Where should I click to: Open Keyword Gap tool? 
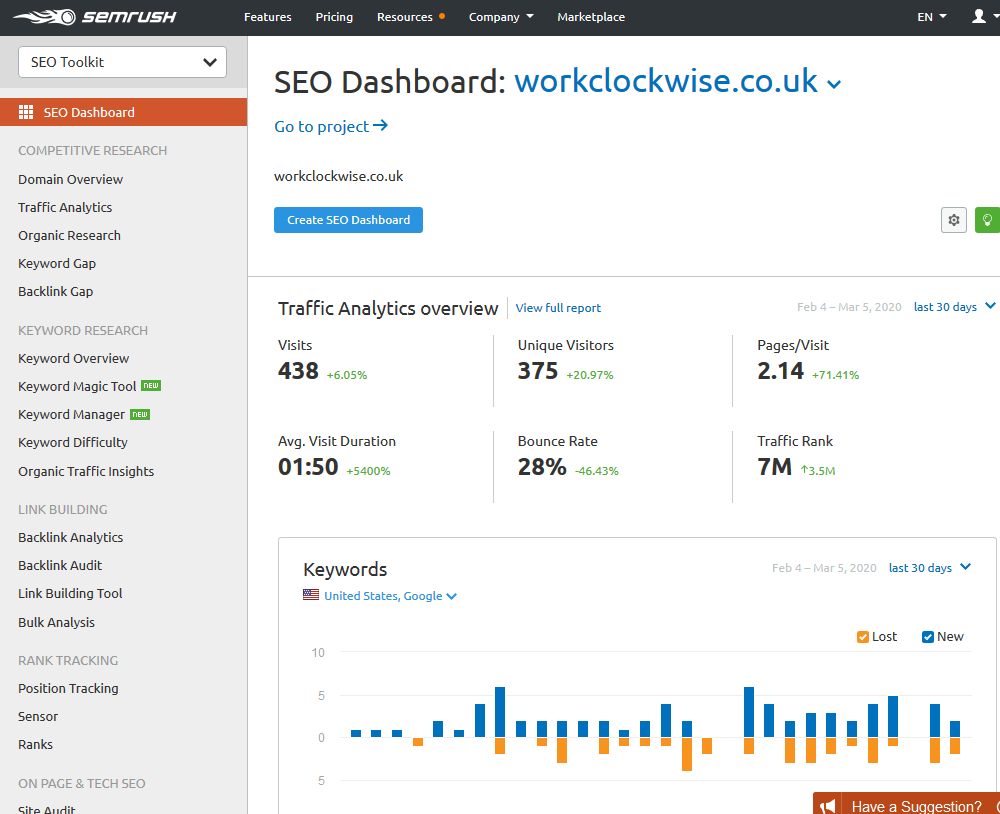pyautogui.click(x=57, y=263)
